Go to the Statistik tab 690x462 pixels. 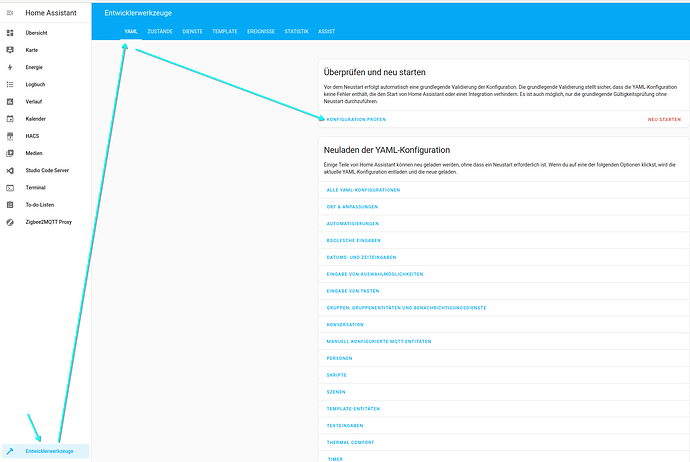(296, 31)
